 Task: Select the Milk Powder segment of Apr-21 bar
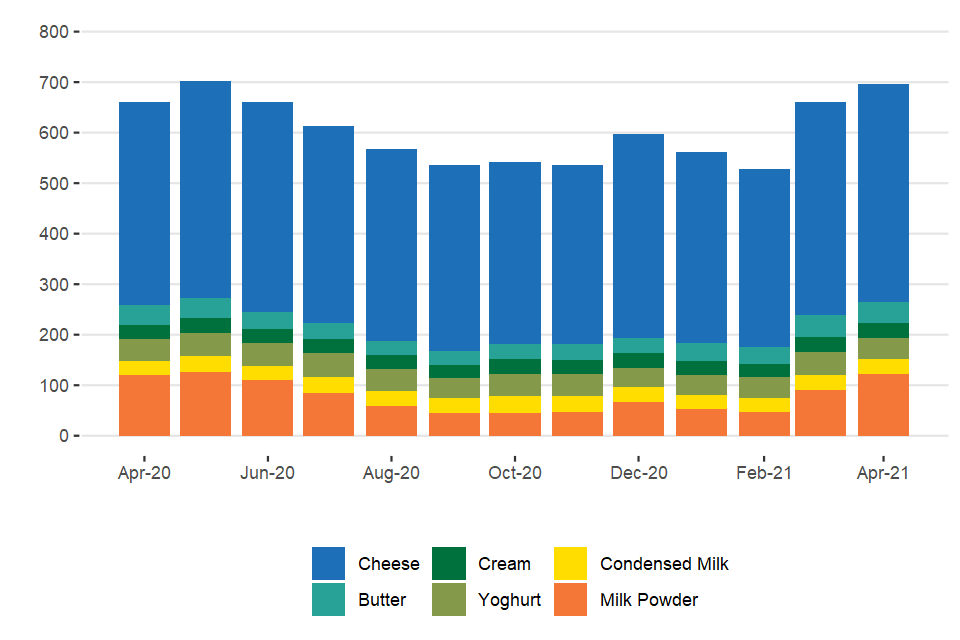(x=883, y=405)
